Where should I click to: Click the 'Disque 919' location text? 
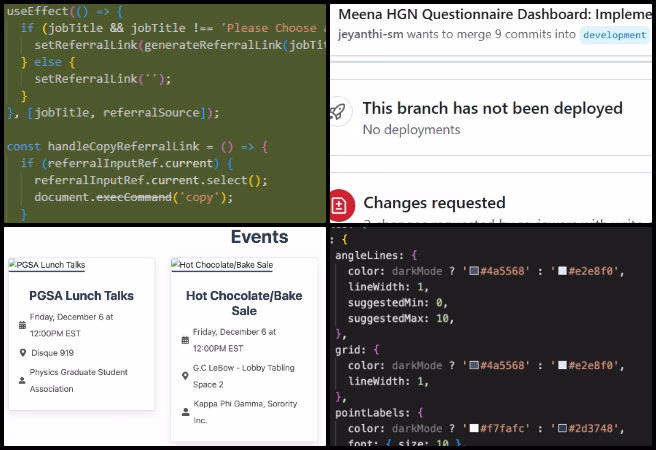click(52, 353)
